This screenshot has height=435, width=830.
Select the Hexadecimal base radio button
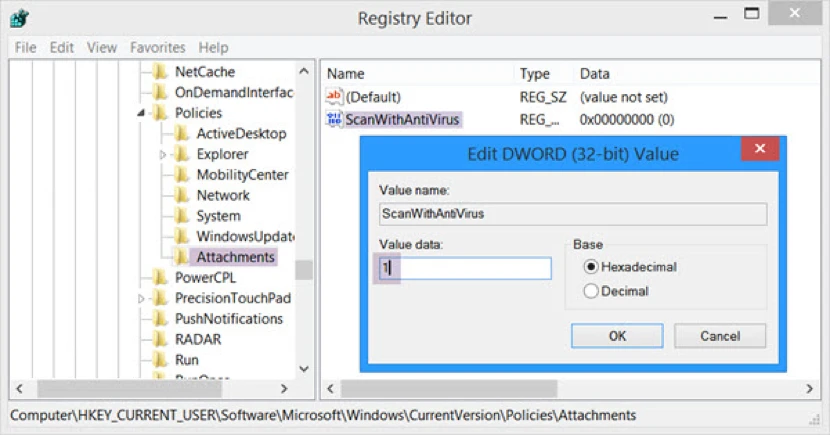pyautogui.click(x=591, y=267)
